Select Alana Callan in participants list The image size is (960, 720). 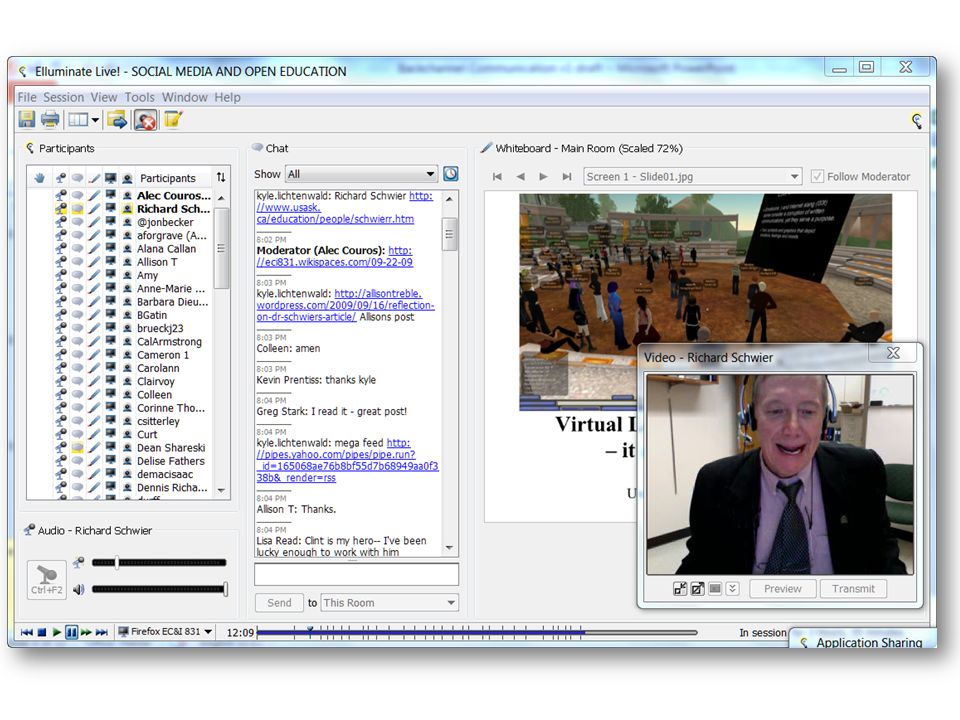coord(167,249)
